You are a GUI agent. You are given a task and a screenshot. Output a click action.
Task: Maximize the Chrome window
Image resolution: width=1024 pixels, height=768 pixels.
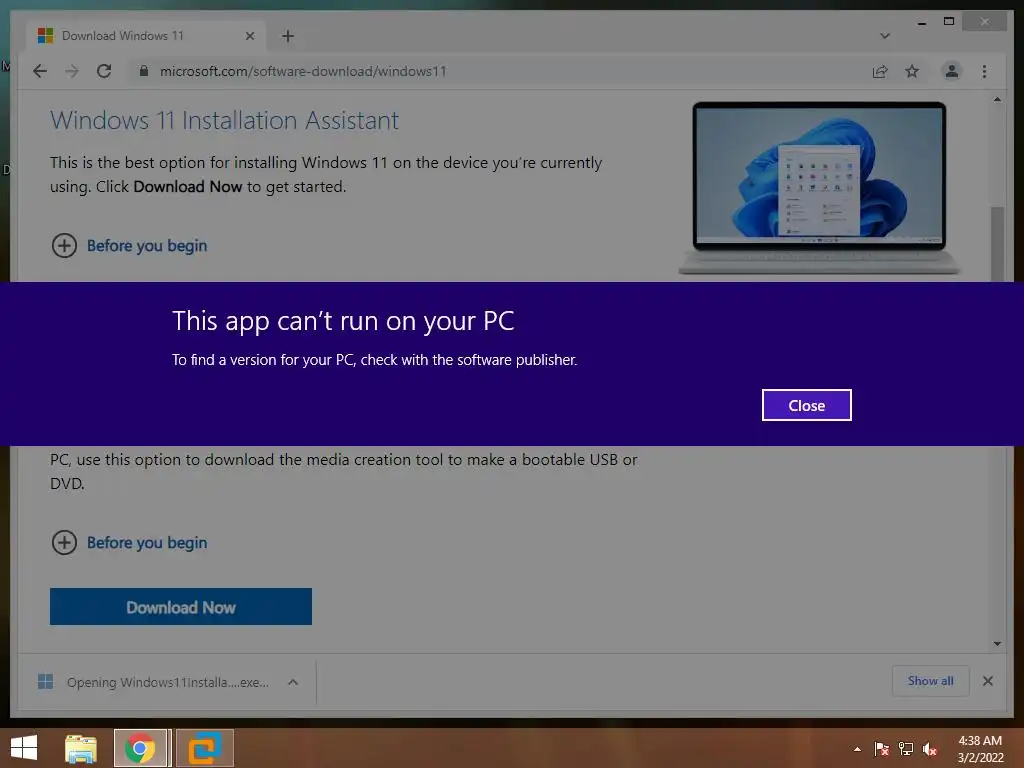(x=949, y=22)
